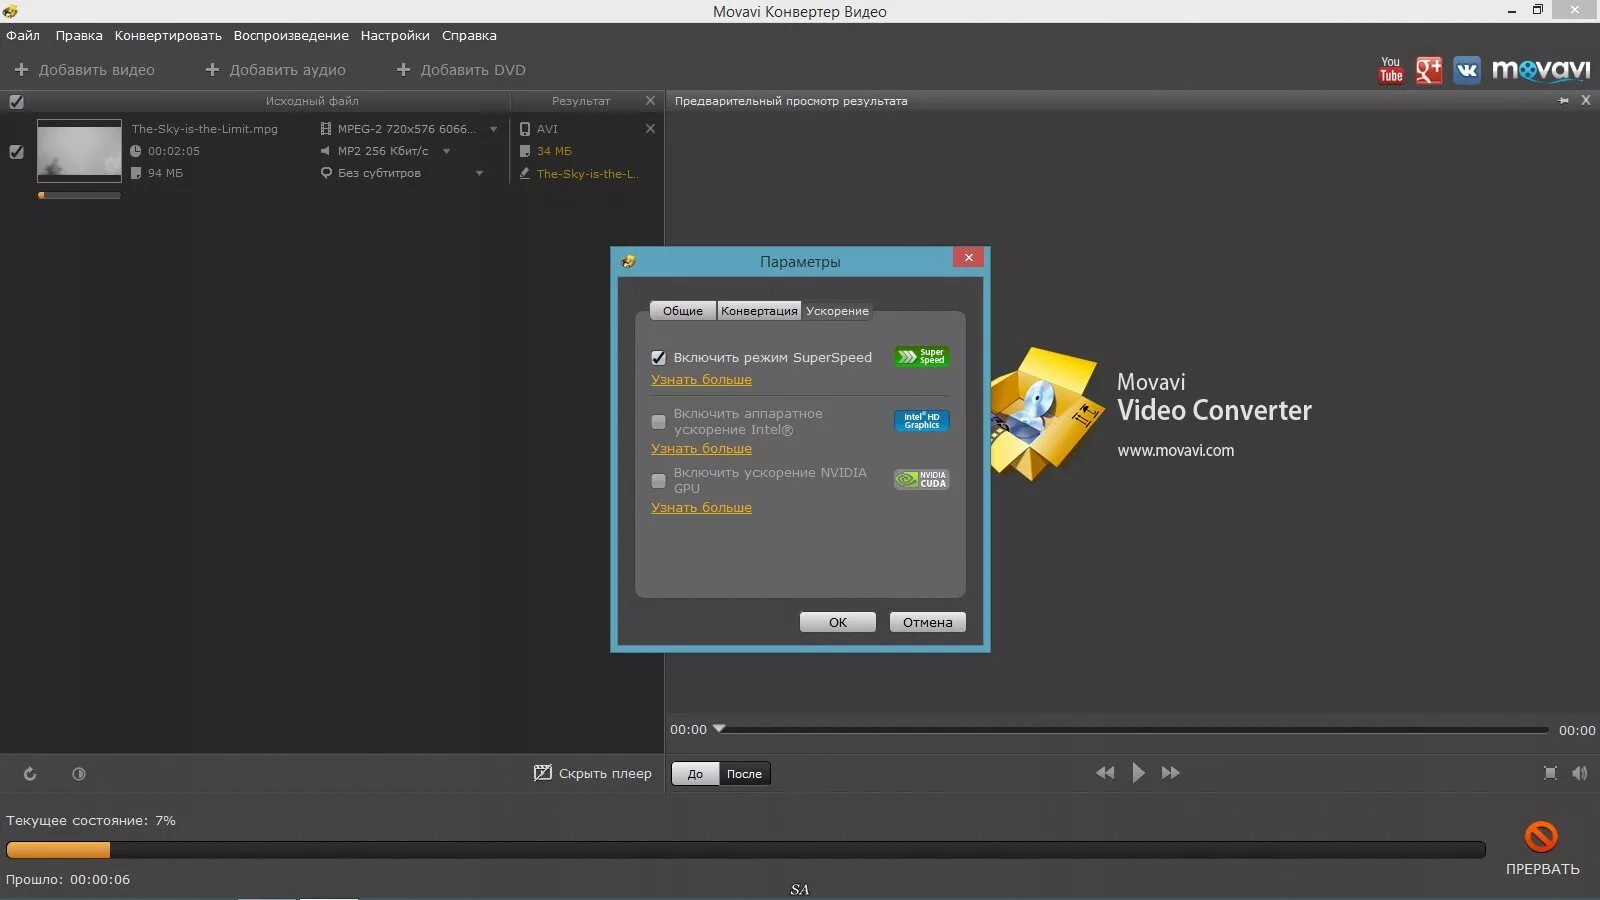Toggle fullscreen preview icon
Screen dimensions: 1600x900
(x=1550, y=773)
